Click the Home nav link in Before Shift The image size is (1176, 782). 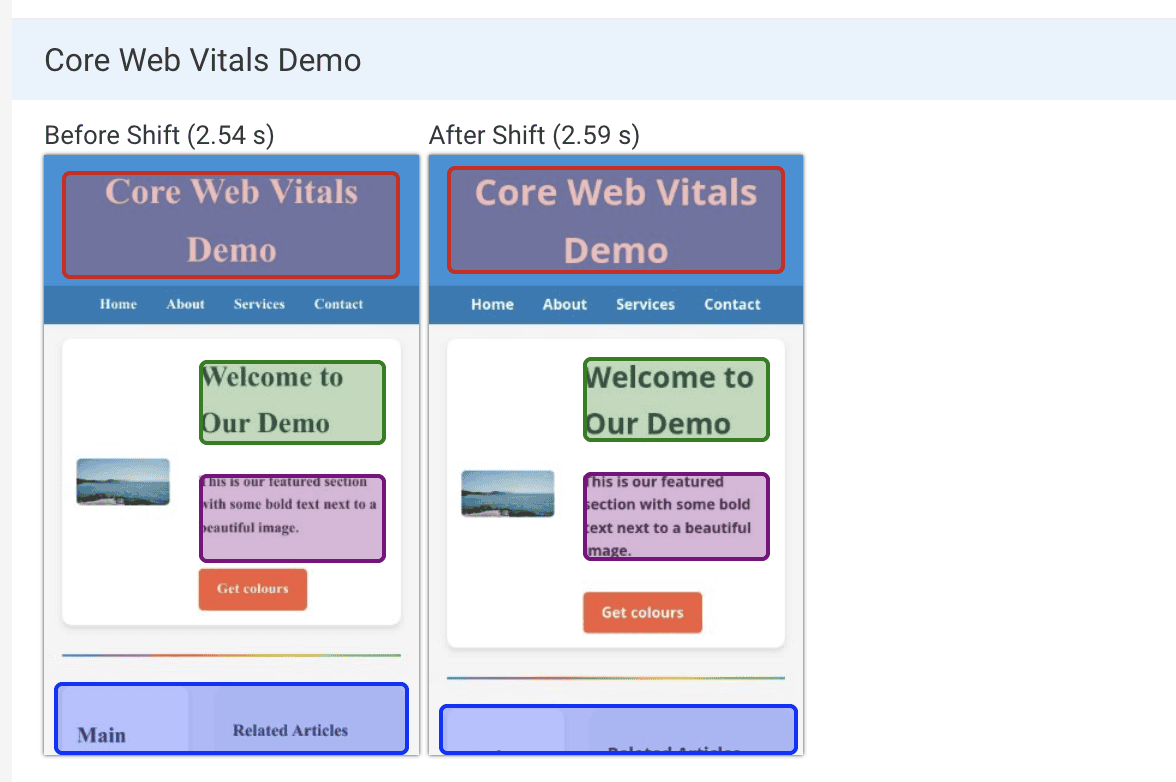(117, 304)
